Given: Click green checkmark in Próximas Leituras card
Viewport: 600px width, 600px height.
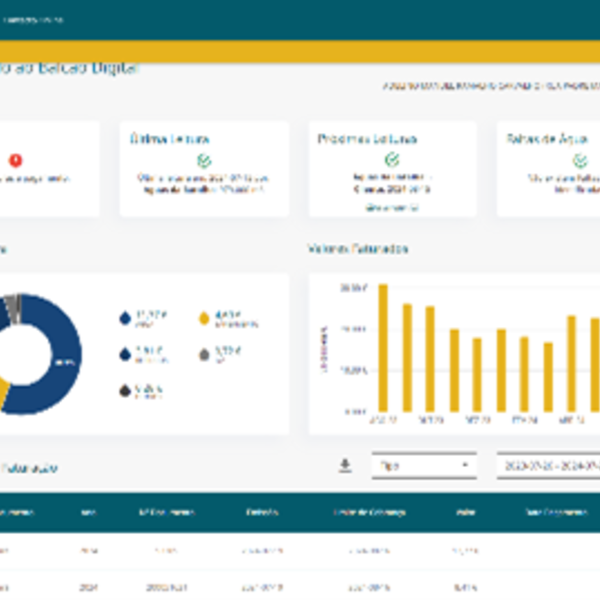Looking at the screenshot, I should pos(393,159).
